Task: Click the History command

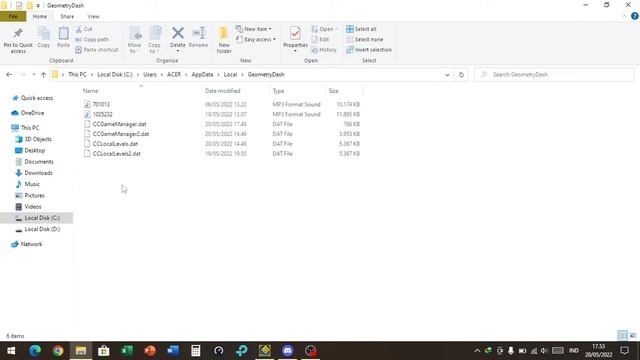Action: 324,50
